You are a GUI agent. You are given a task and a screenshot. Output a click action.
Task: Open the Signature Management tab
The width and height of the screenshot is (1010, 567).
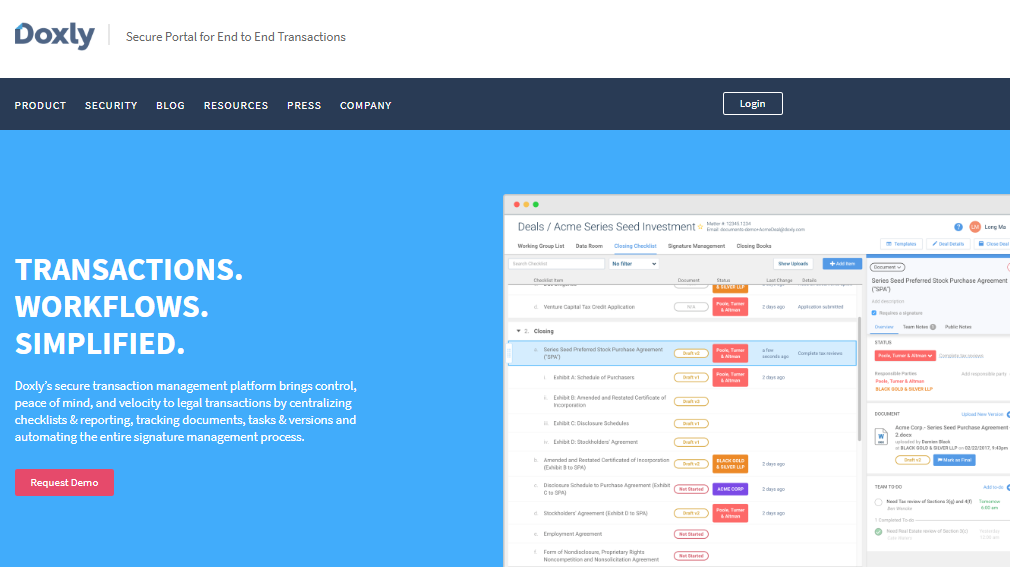coord(696,246)
